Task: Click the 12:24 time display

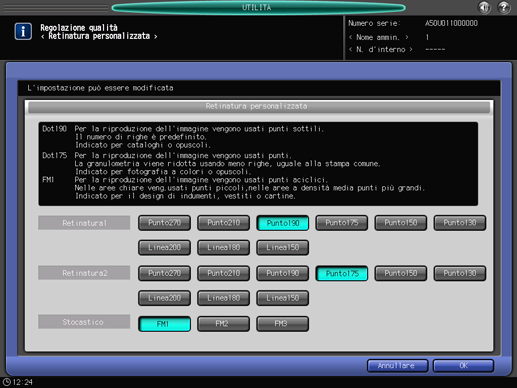Action: point(23,382)
